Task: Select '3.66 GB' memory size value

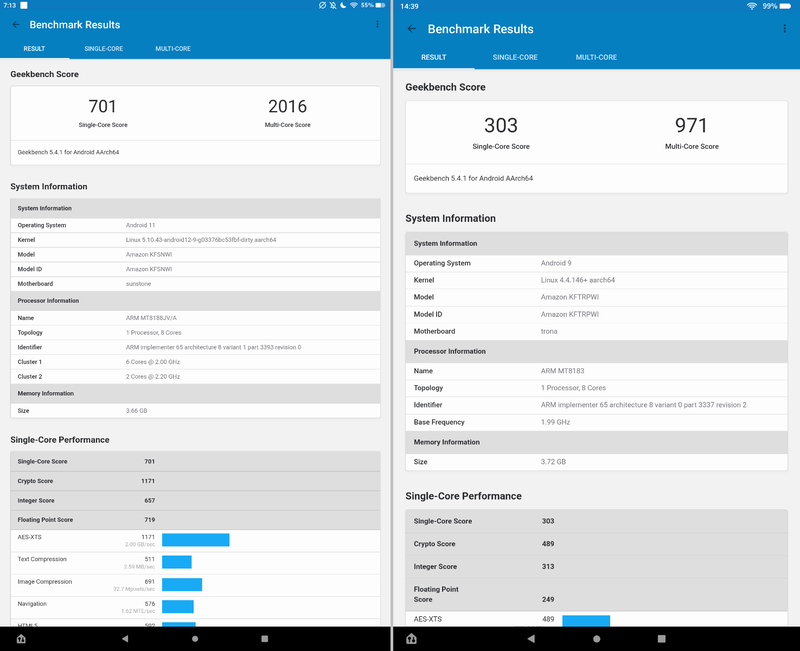Action: click(x=136, y=411)
